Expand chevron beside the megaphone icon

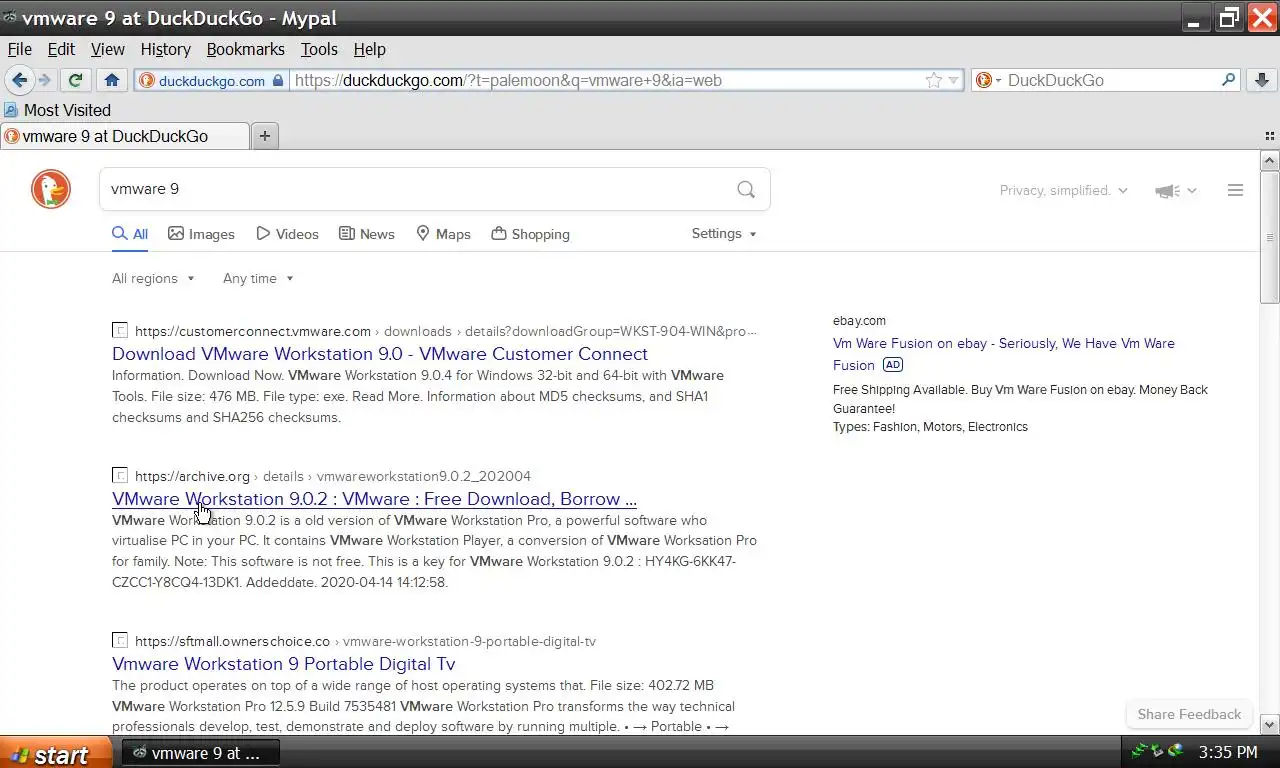tap(1191, 190)
